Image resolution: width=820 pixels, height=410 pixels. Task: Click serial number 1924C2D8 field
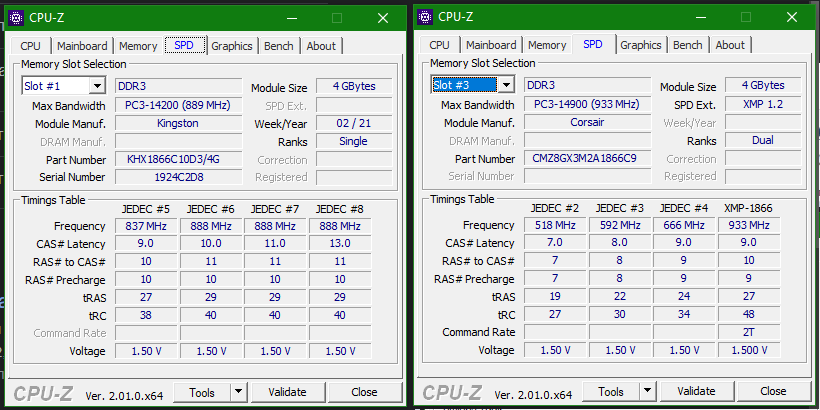click(178, 177)
